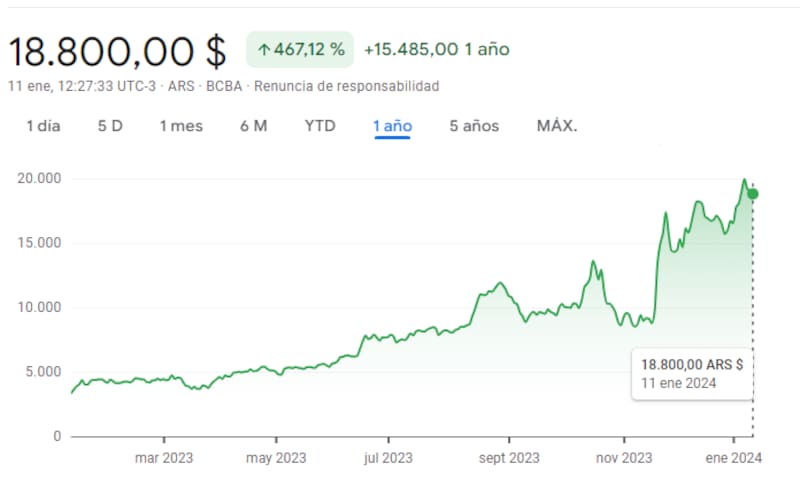
Task: Click the 467,12 % change badge
Action: tap(299, 49)
